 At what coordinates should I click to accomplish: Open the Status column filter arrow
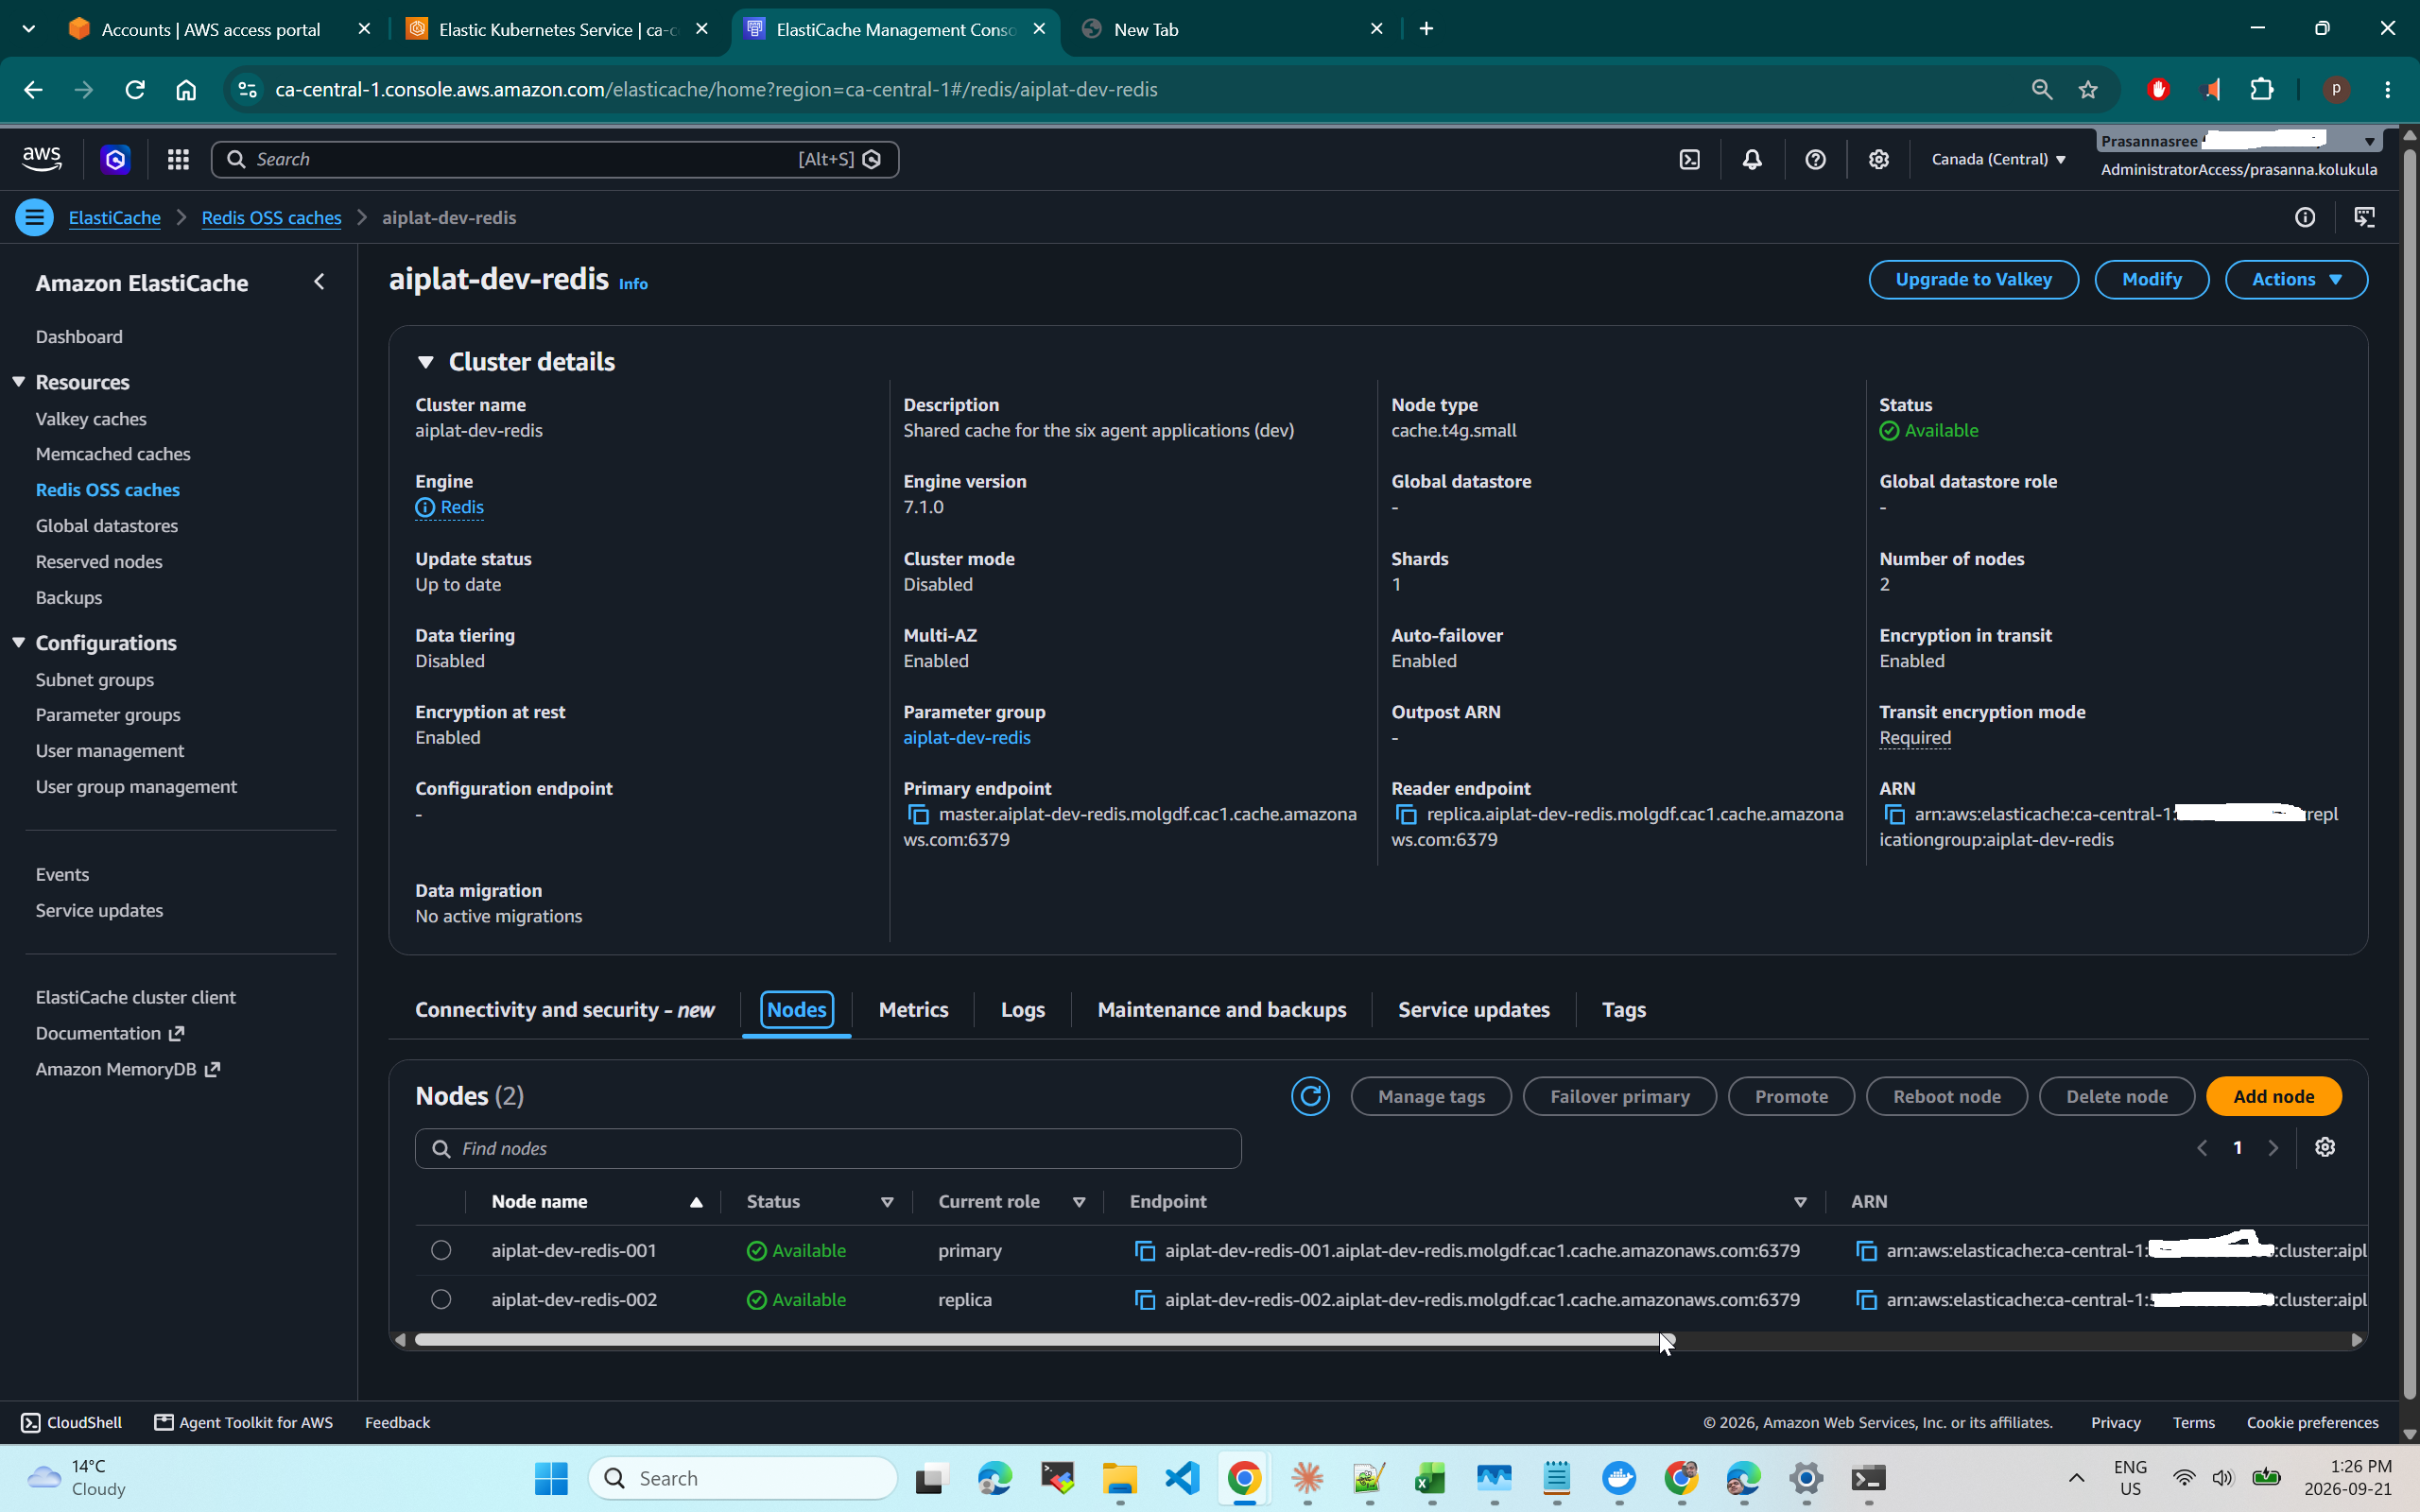[887, 1202]
